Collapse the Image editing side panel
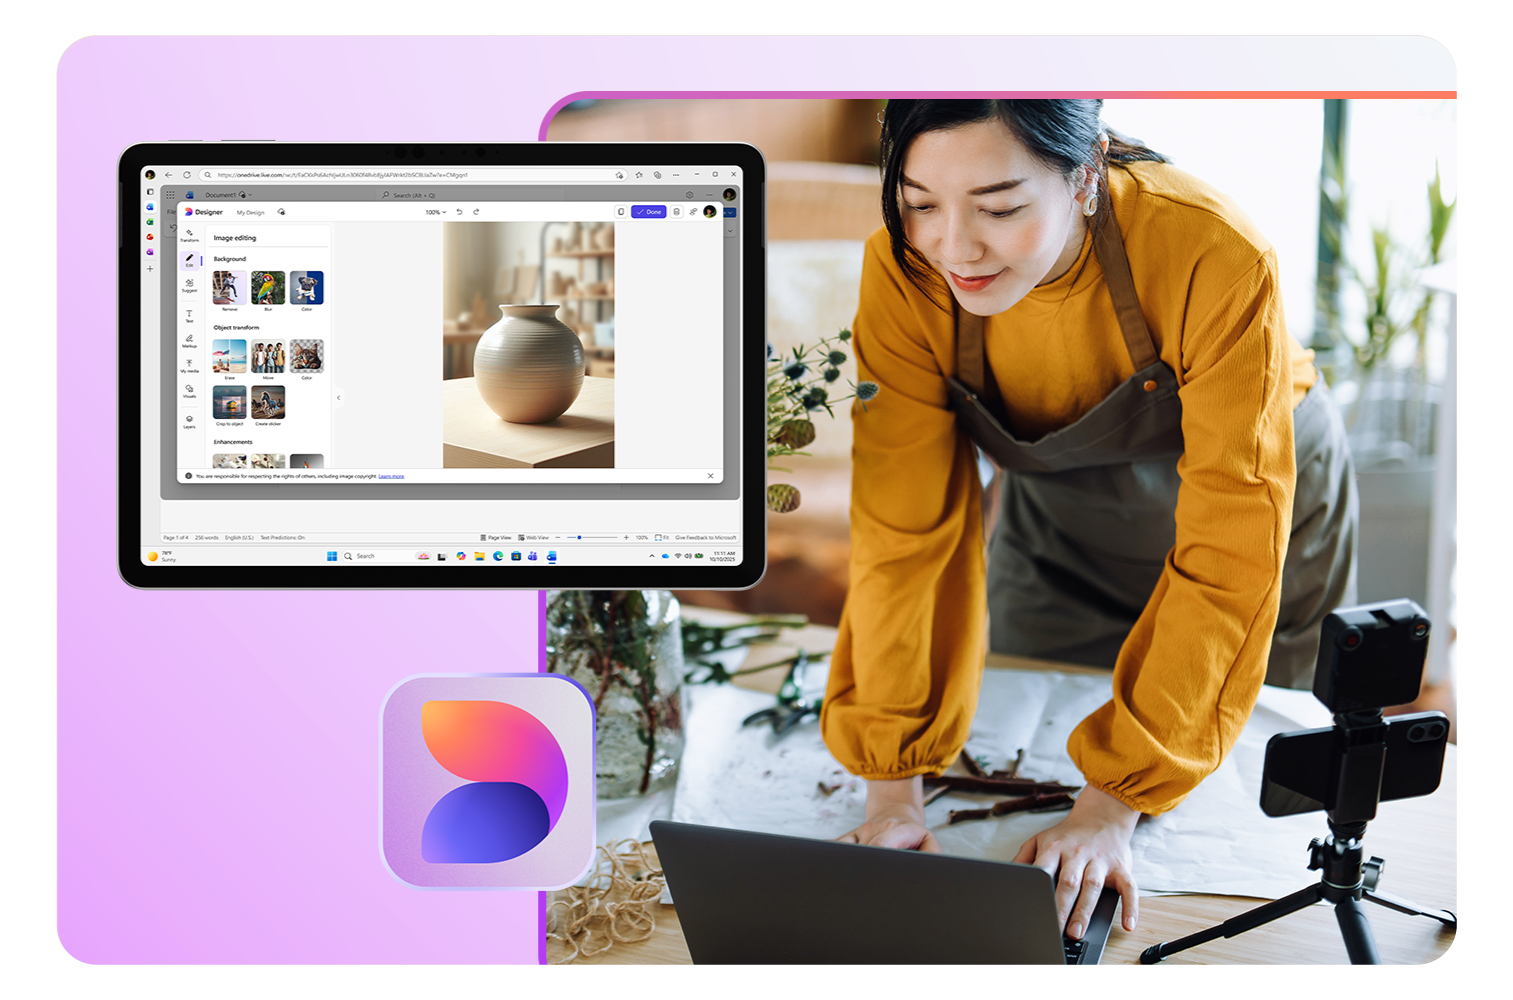This screenshot has height=1000, width=1513. click(x=338, y=398)
